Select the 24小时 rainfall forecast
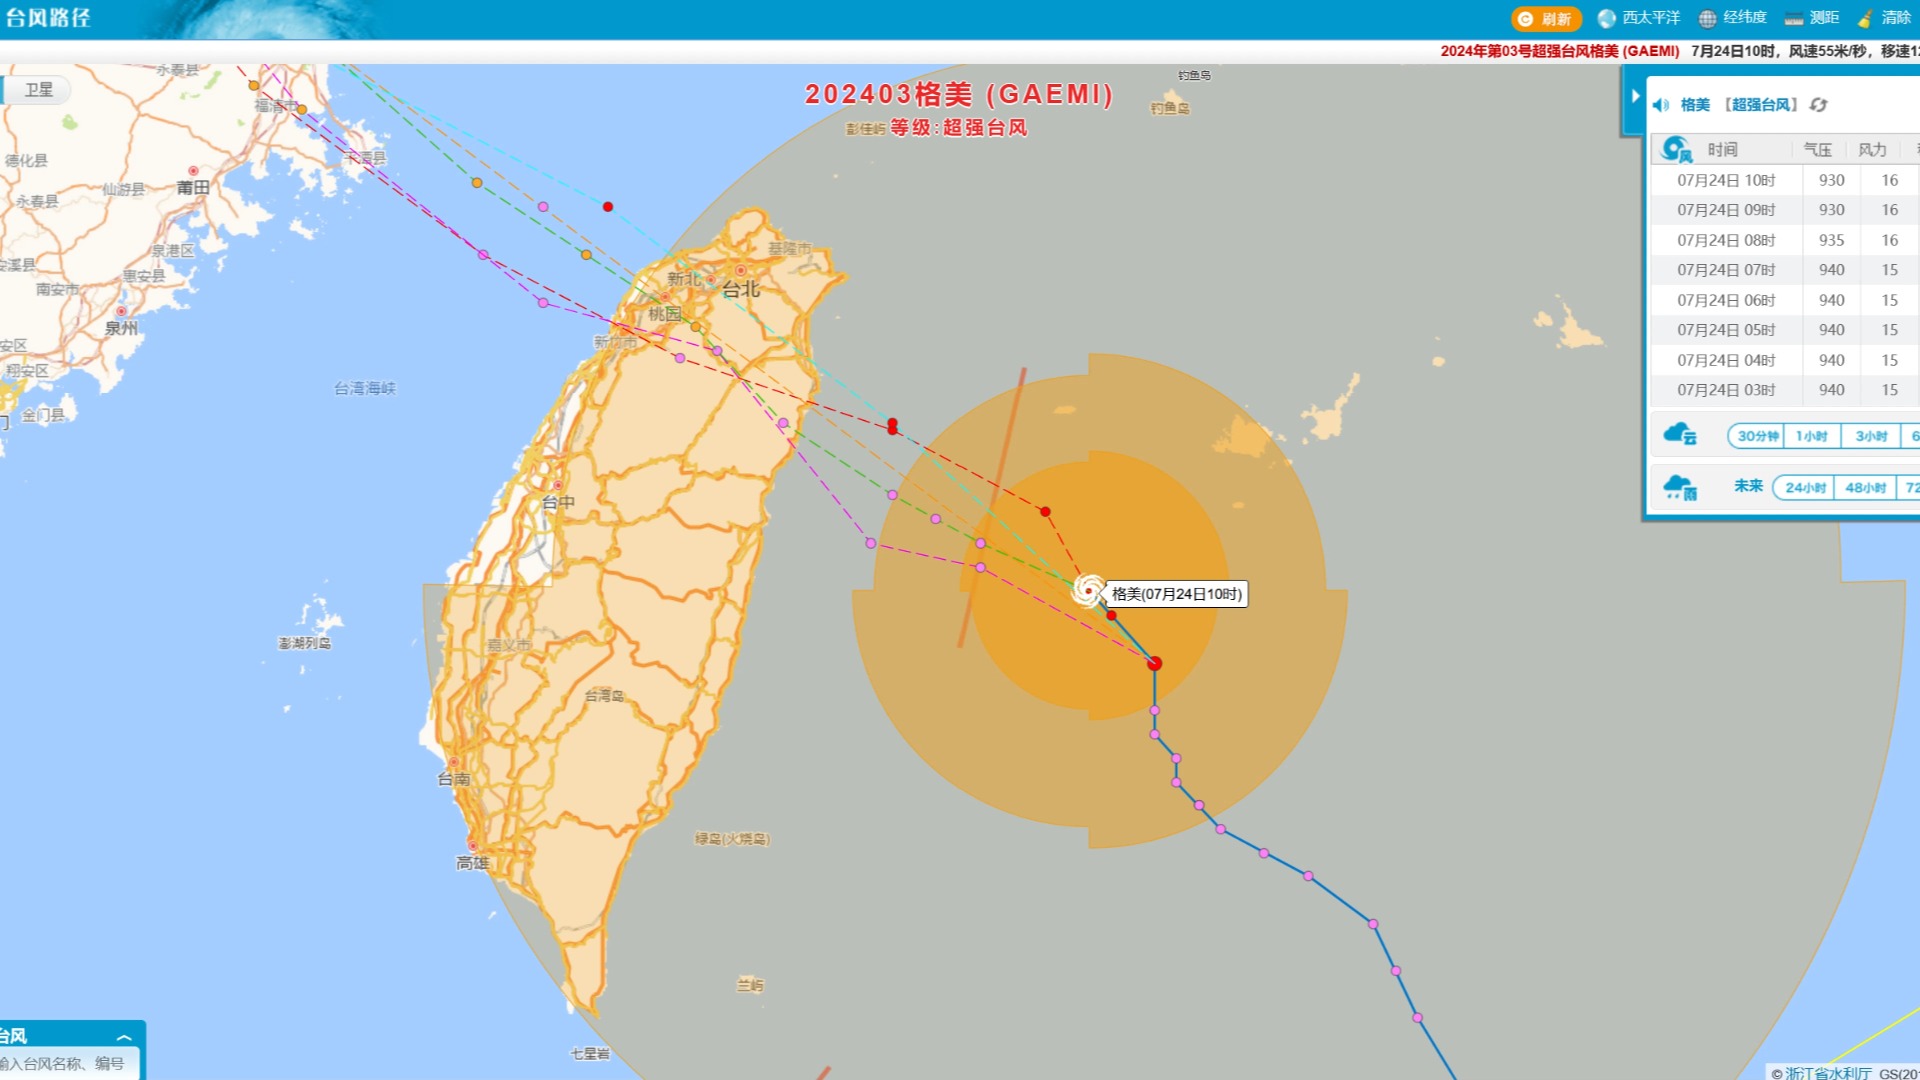 1805,488
